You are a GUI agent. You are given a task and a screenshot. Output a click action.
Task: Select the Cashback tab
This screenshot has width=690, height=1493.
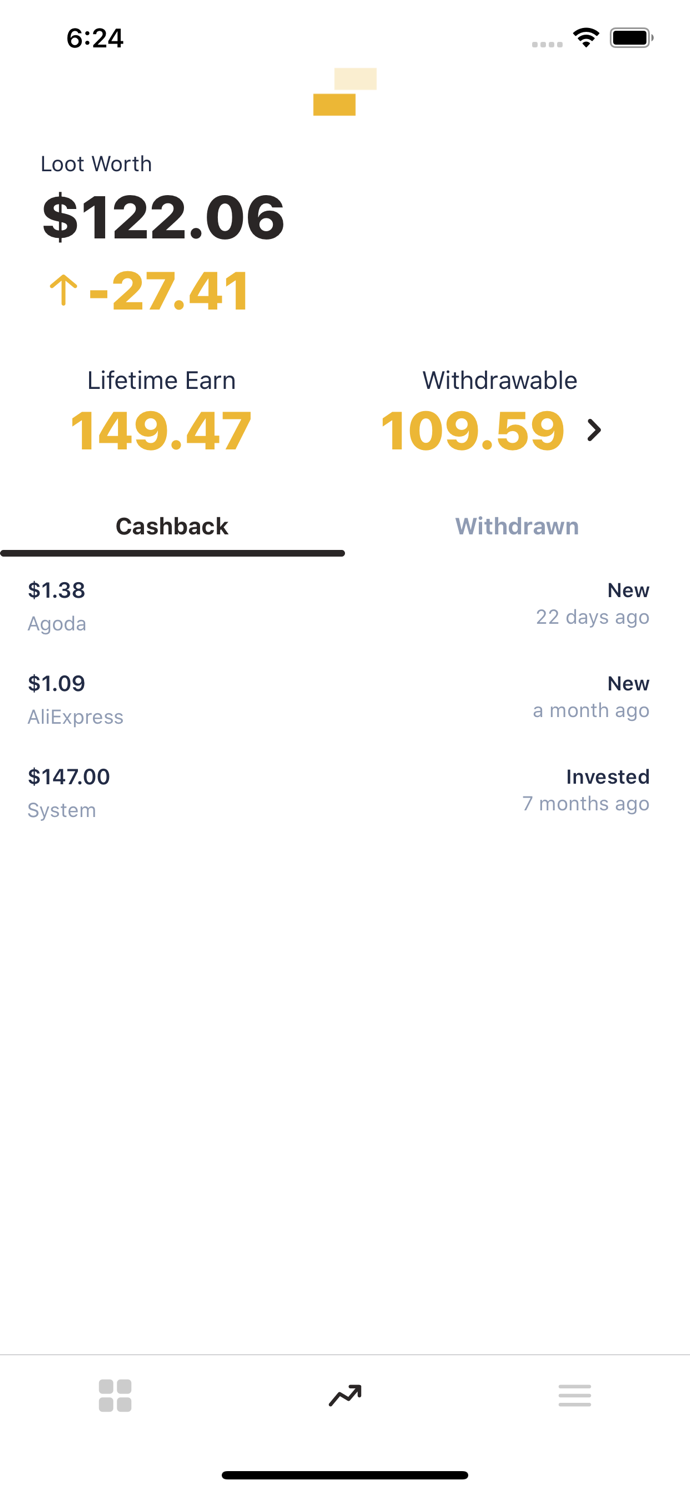point(172,526)
